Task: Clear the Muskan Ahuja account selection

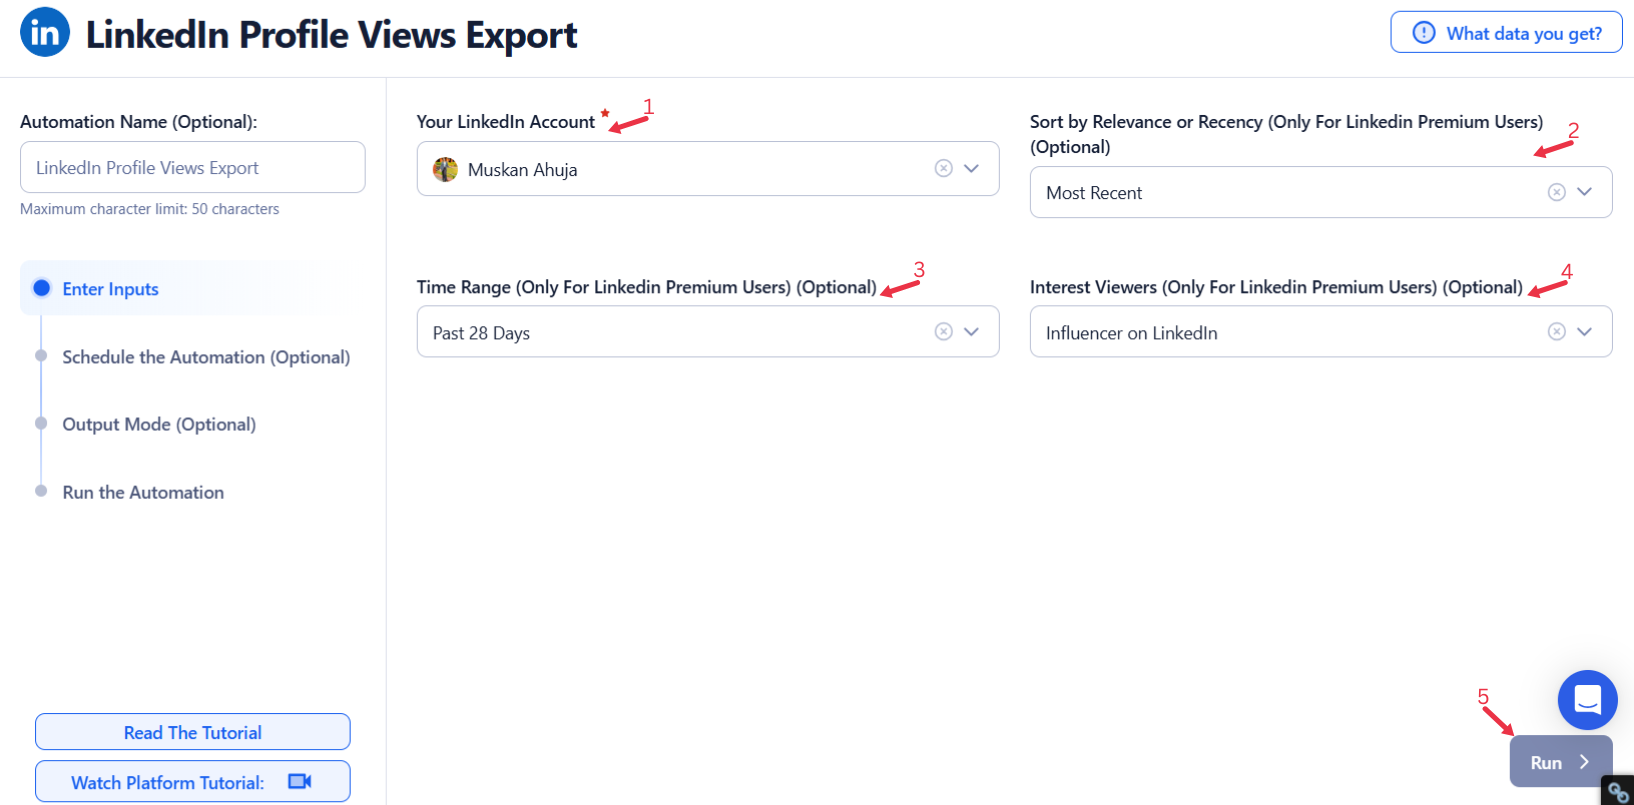Action: click(943, 168)
